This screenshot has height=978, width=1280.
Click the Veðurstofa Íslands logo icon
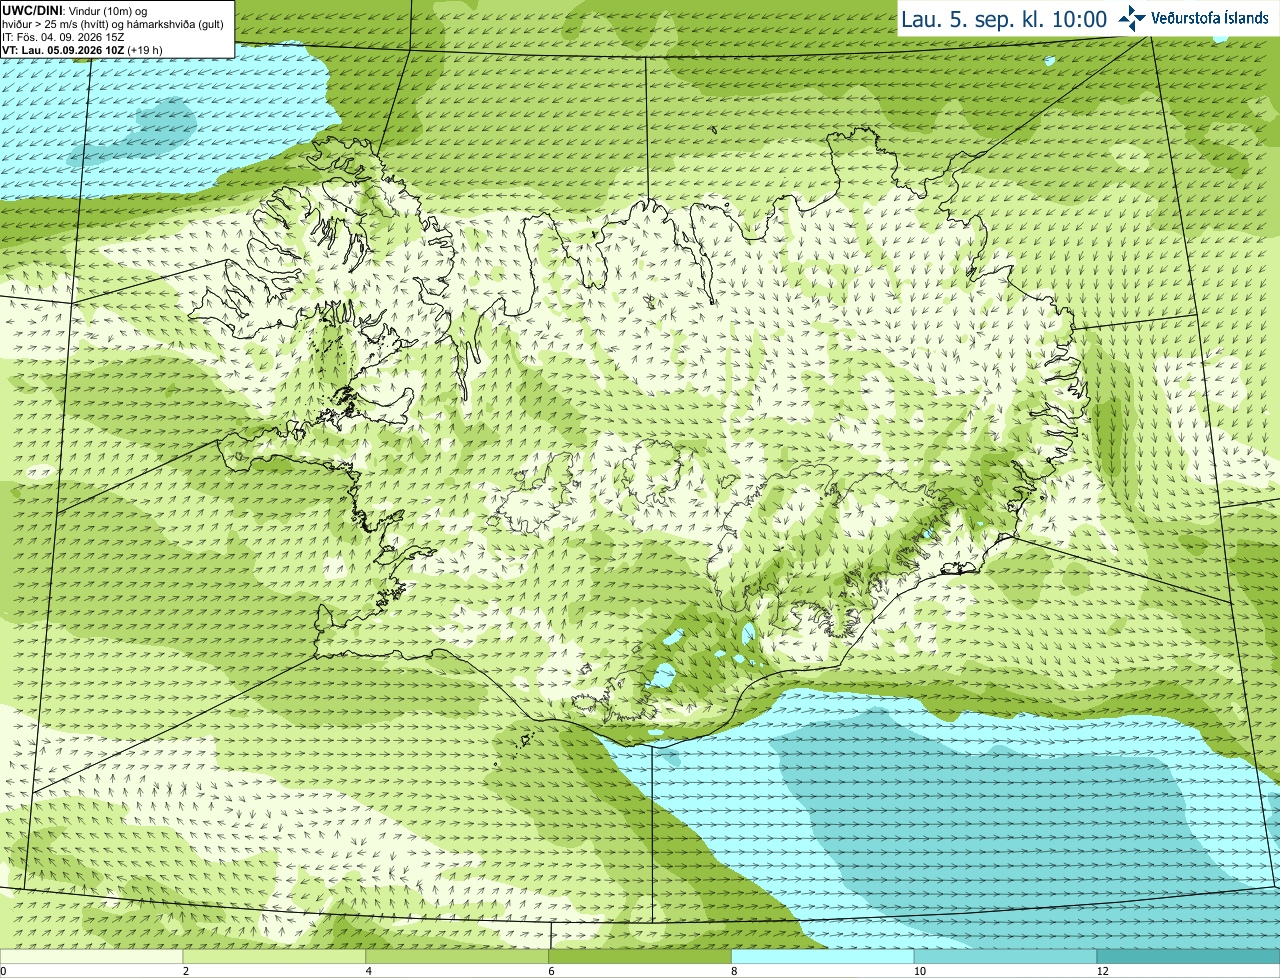(x=1132, y=18)
